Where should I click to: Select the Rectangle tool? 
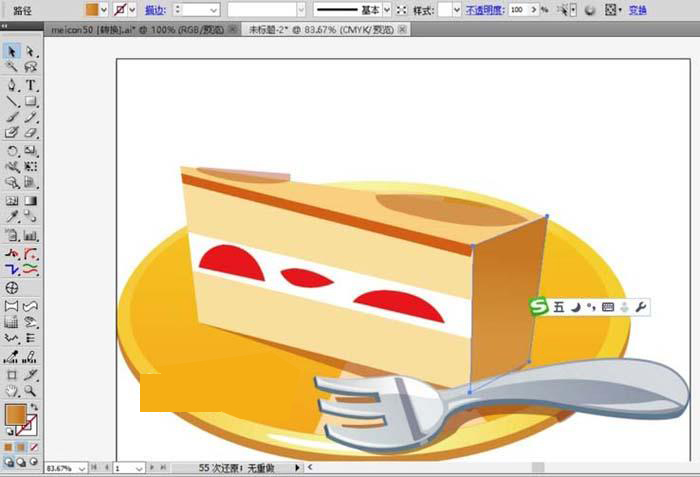[30, 101]
